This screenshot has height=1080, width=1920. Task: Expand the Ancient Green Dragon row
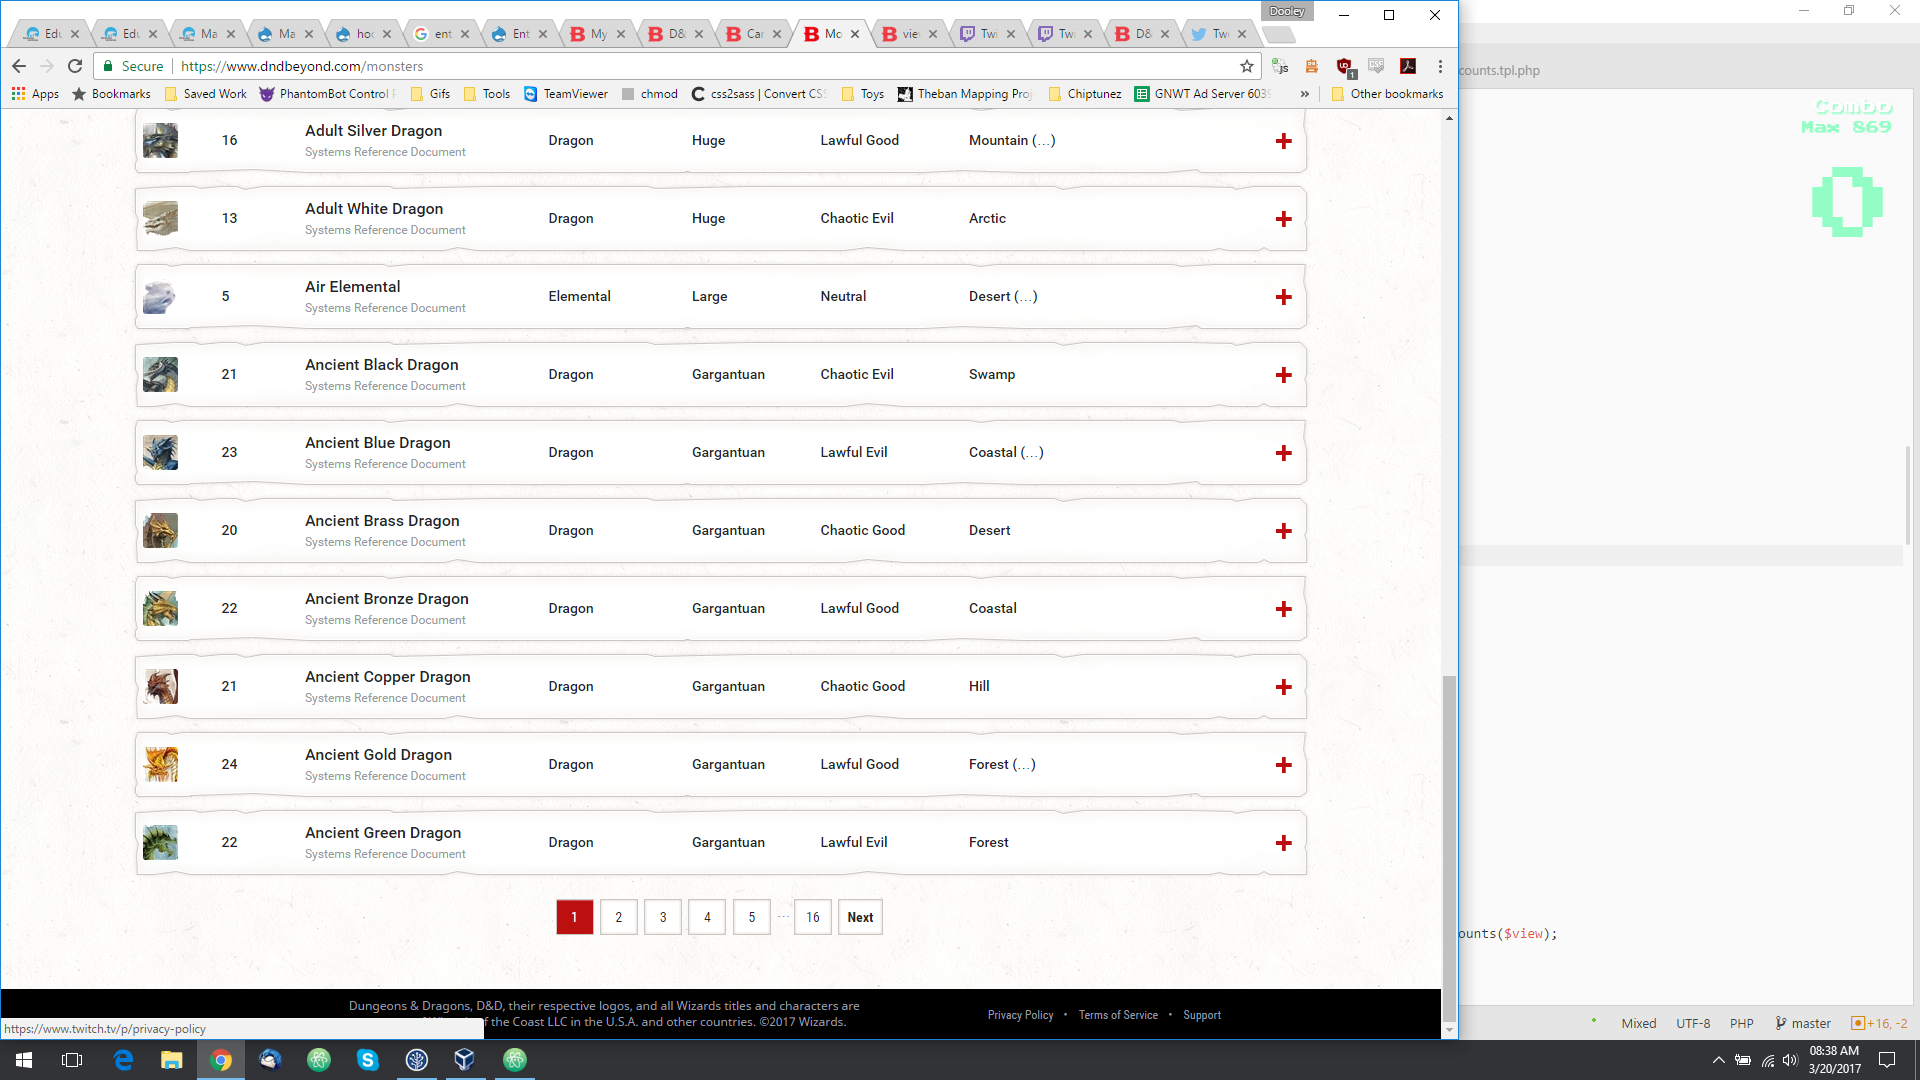(x=1284, y=843)
